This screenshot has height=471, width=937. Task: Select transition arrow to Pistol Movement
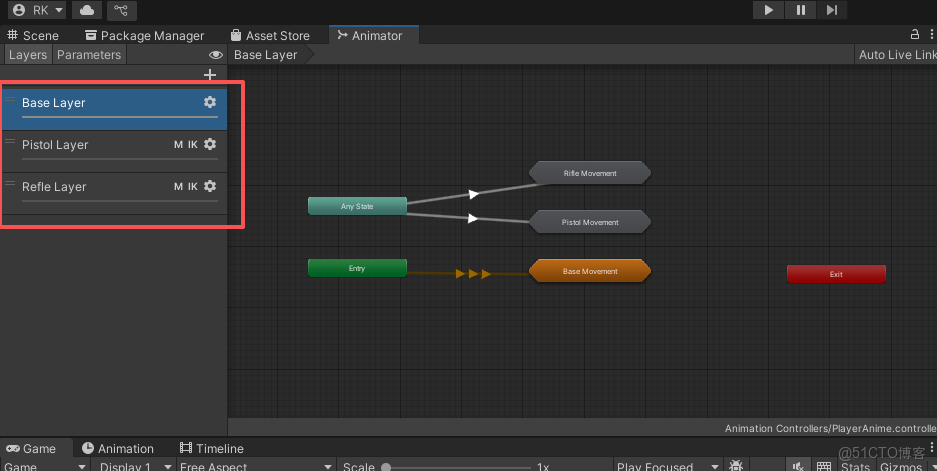pyautogui.click(x=473, y=218)
